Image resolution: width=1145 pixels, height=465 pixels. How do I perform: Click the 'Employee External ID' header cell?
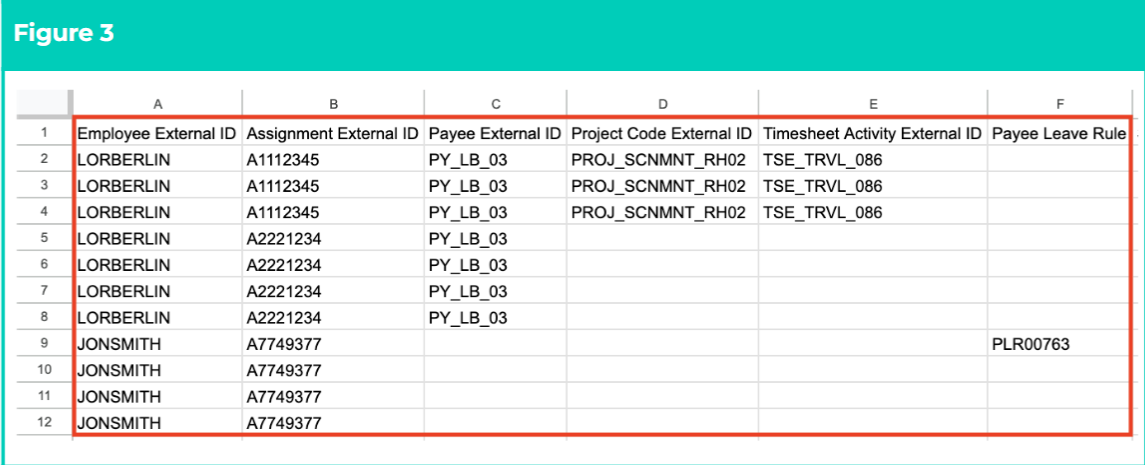point(157,134)
